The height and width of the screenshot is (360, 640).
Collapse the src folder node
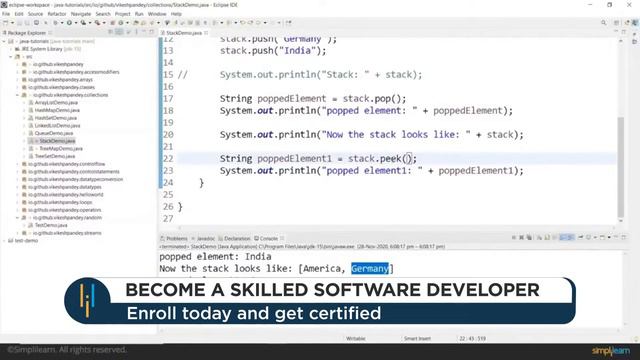point(11,57)
